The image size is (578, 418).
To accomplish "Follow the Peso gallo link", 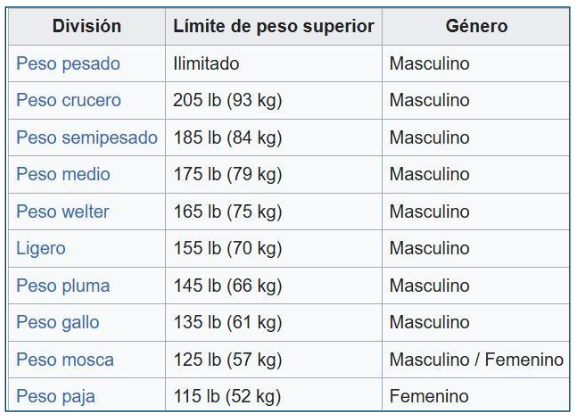I will tap(58, 323).
